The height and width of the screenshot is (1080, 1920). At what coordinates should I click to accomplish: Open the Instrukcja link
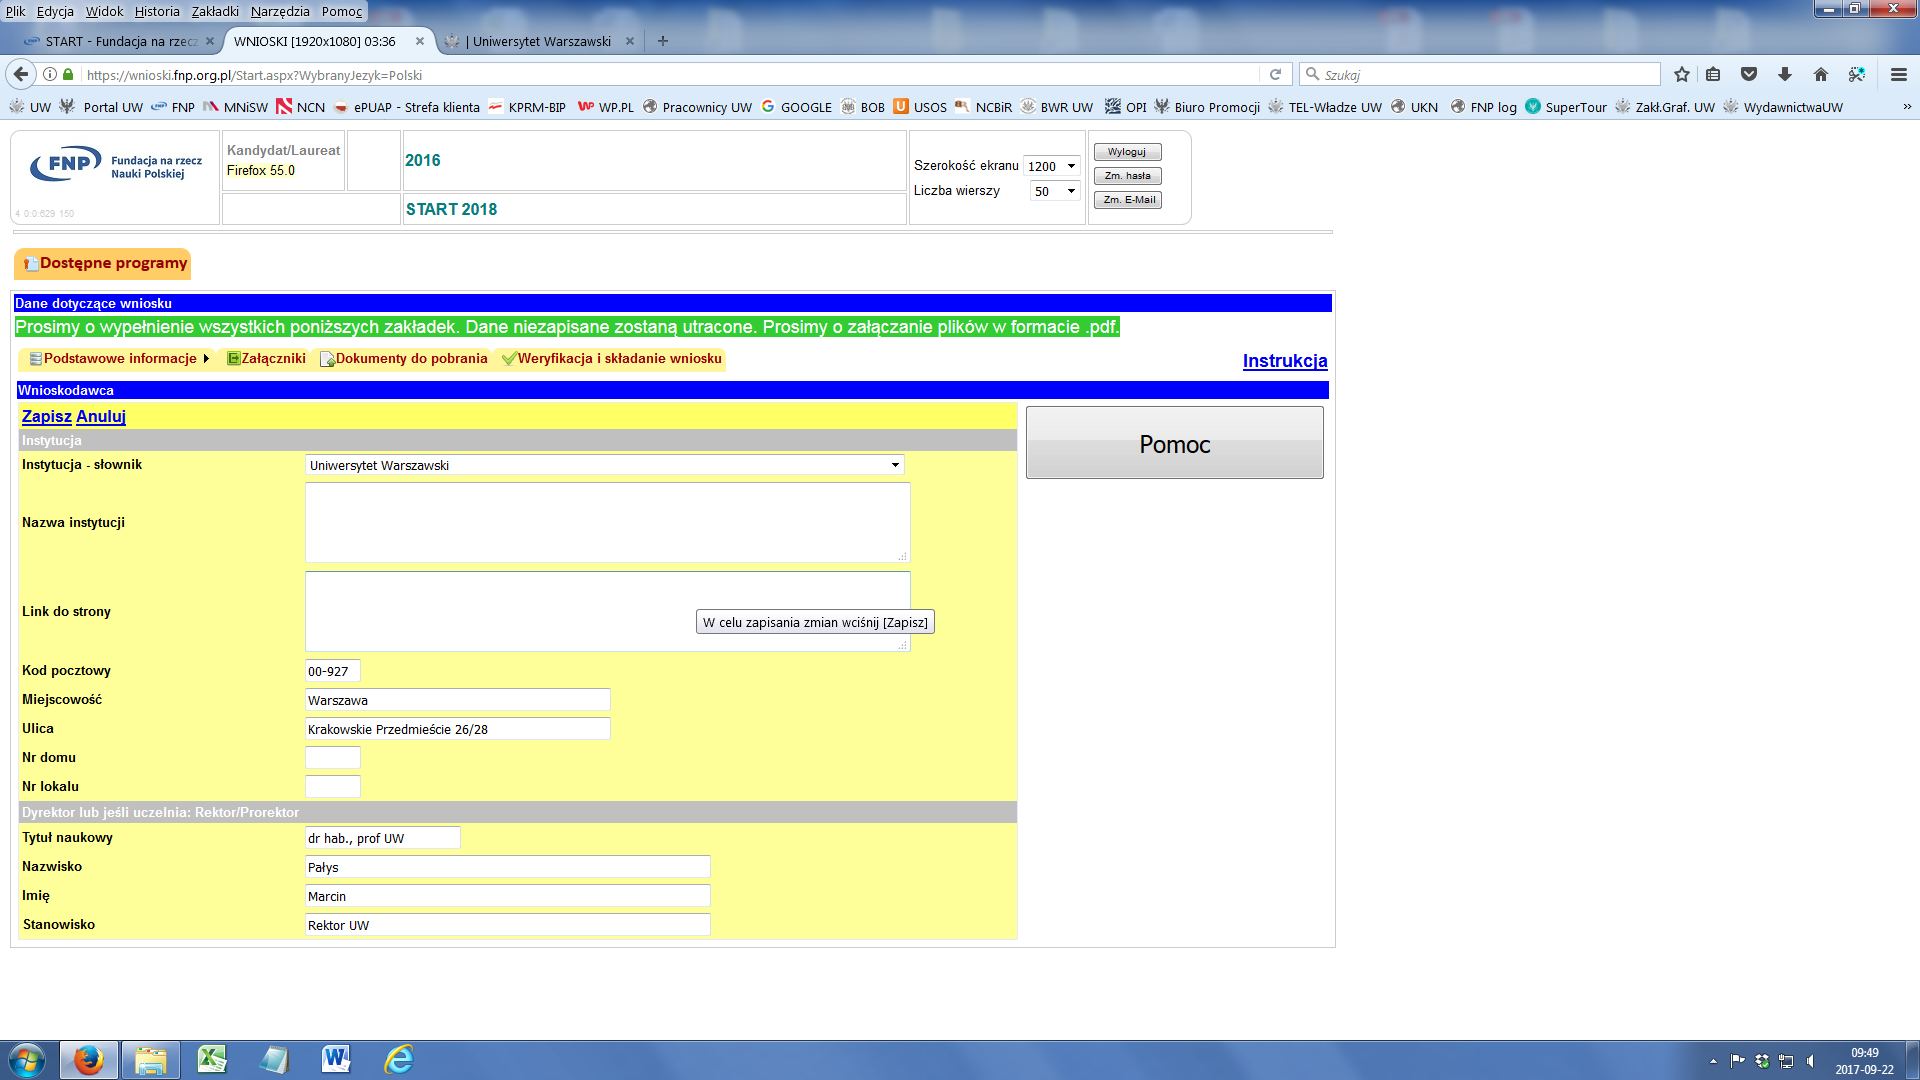(x=1284, y=361)
